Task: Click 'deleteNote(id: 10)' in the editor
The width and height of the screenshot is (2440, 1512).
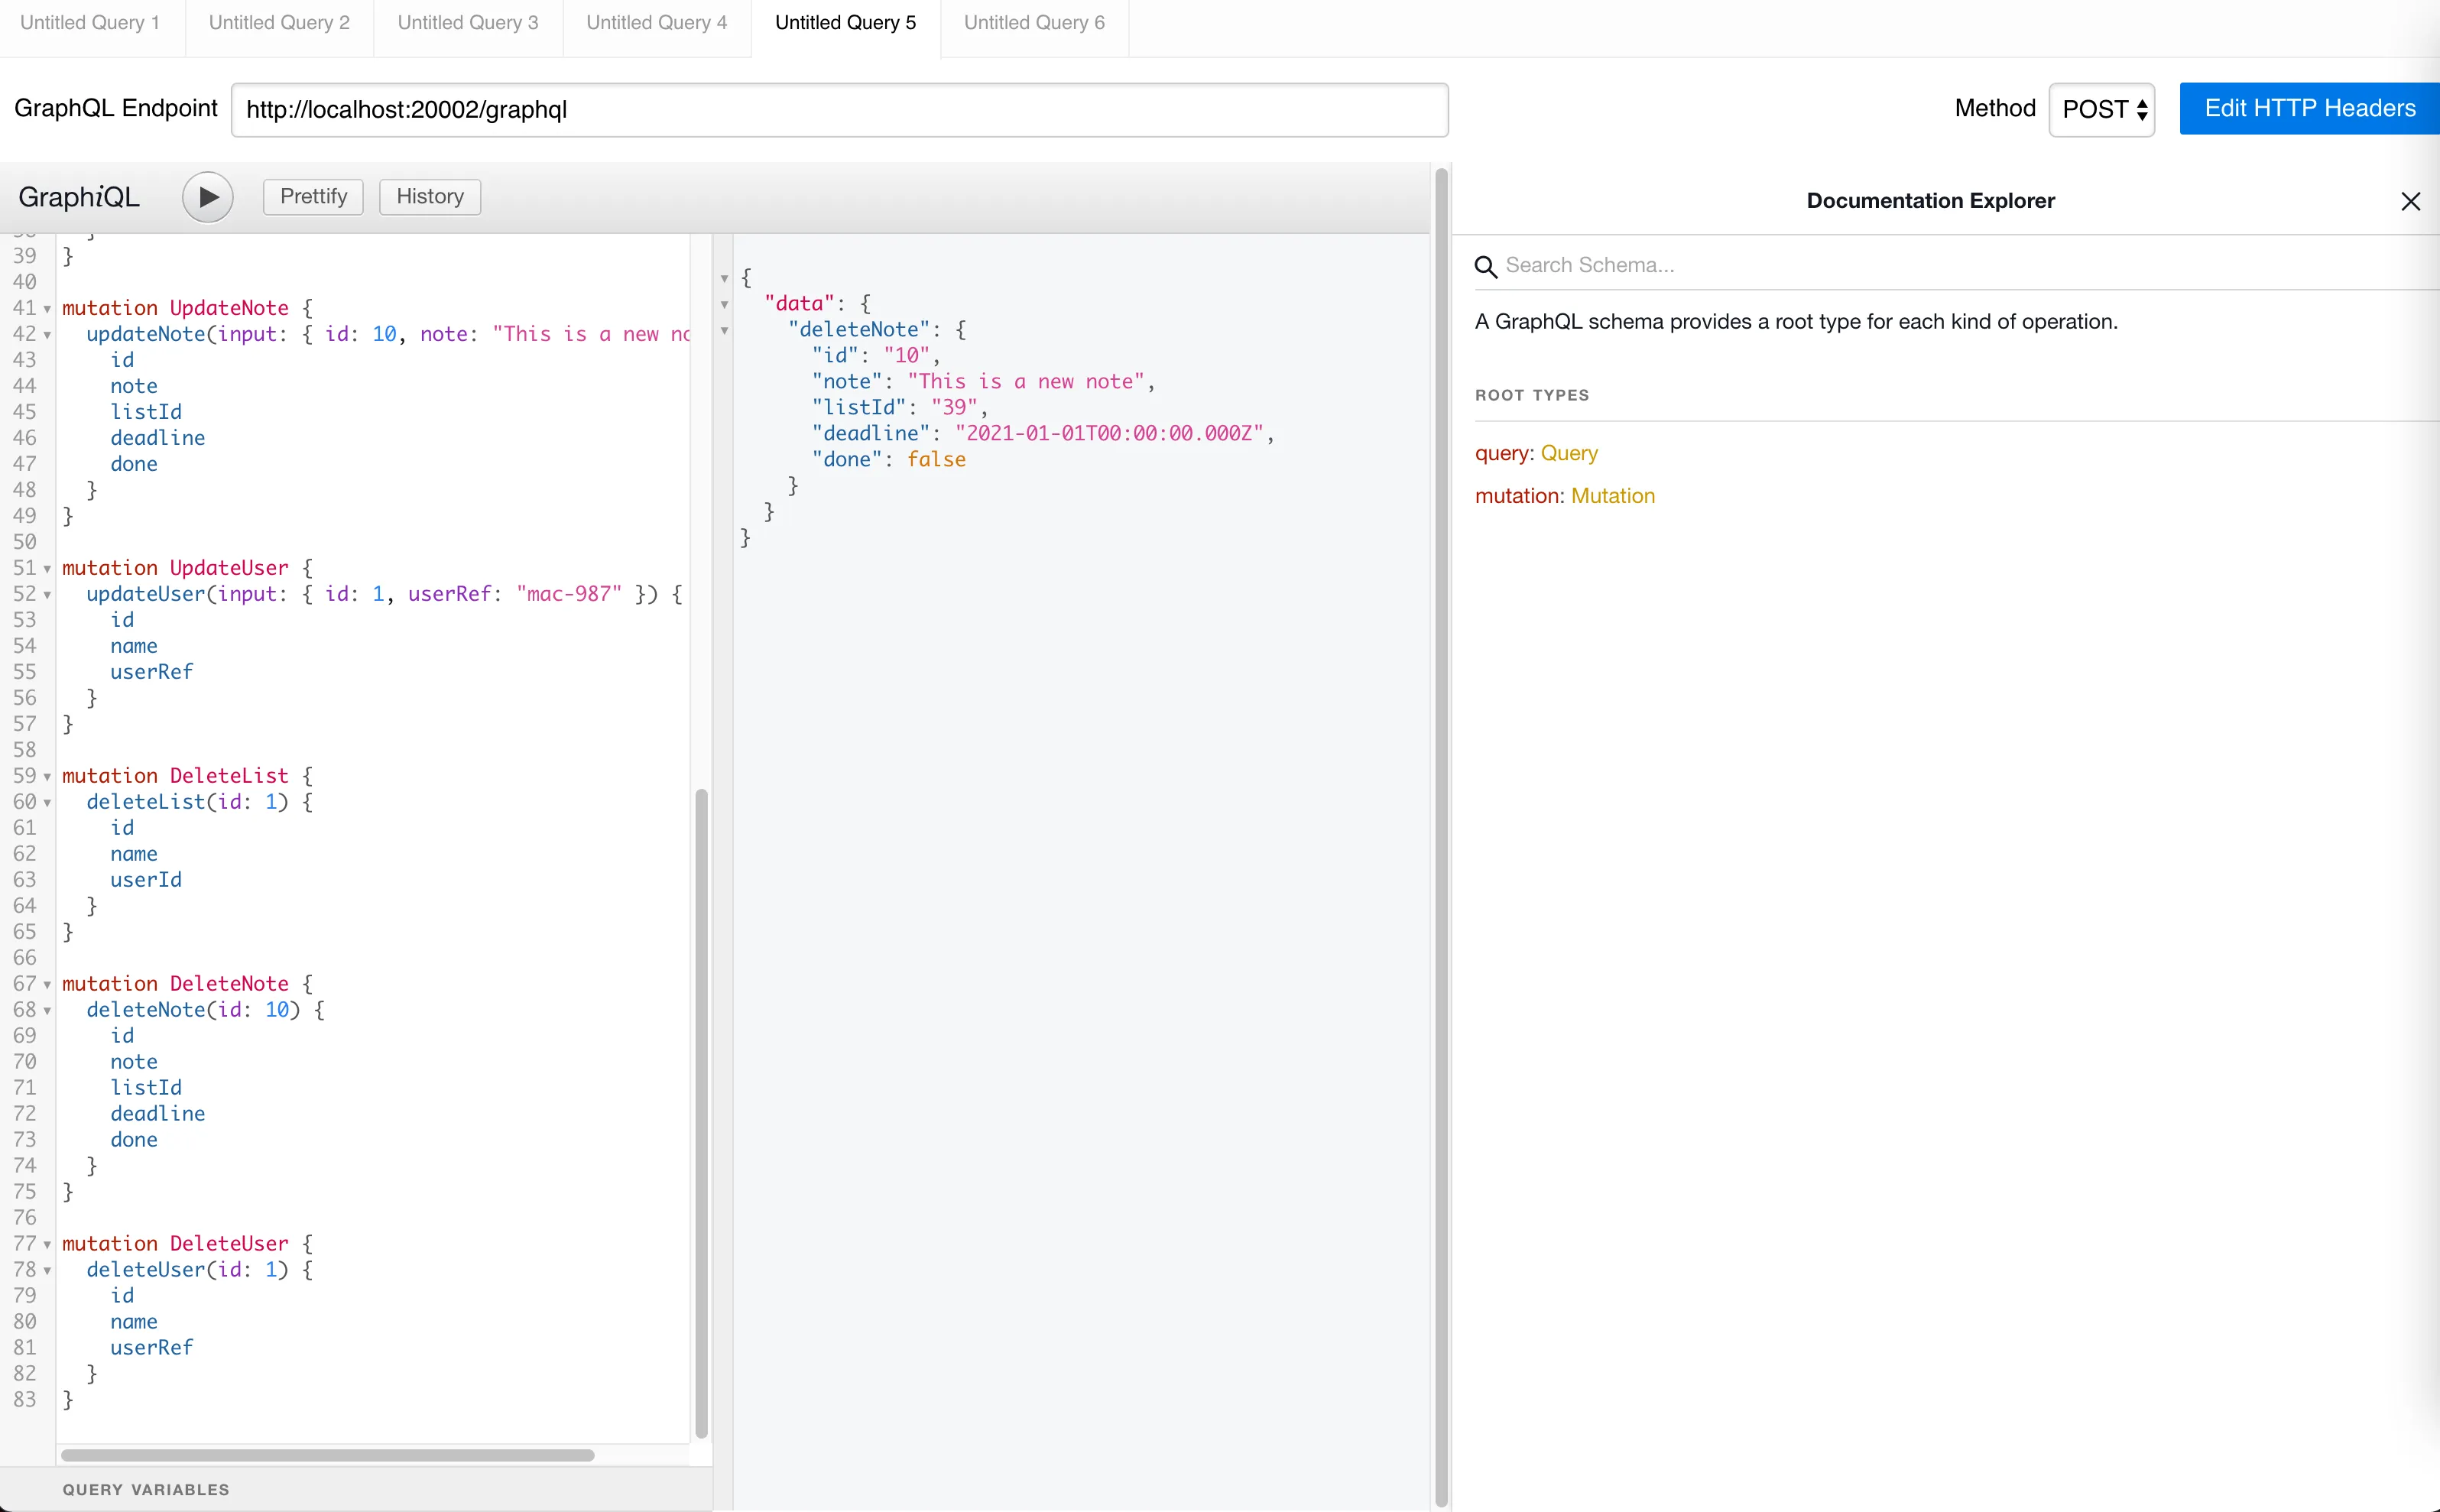Action: point(193,1010)
